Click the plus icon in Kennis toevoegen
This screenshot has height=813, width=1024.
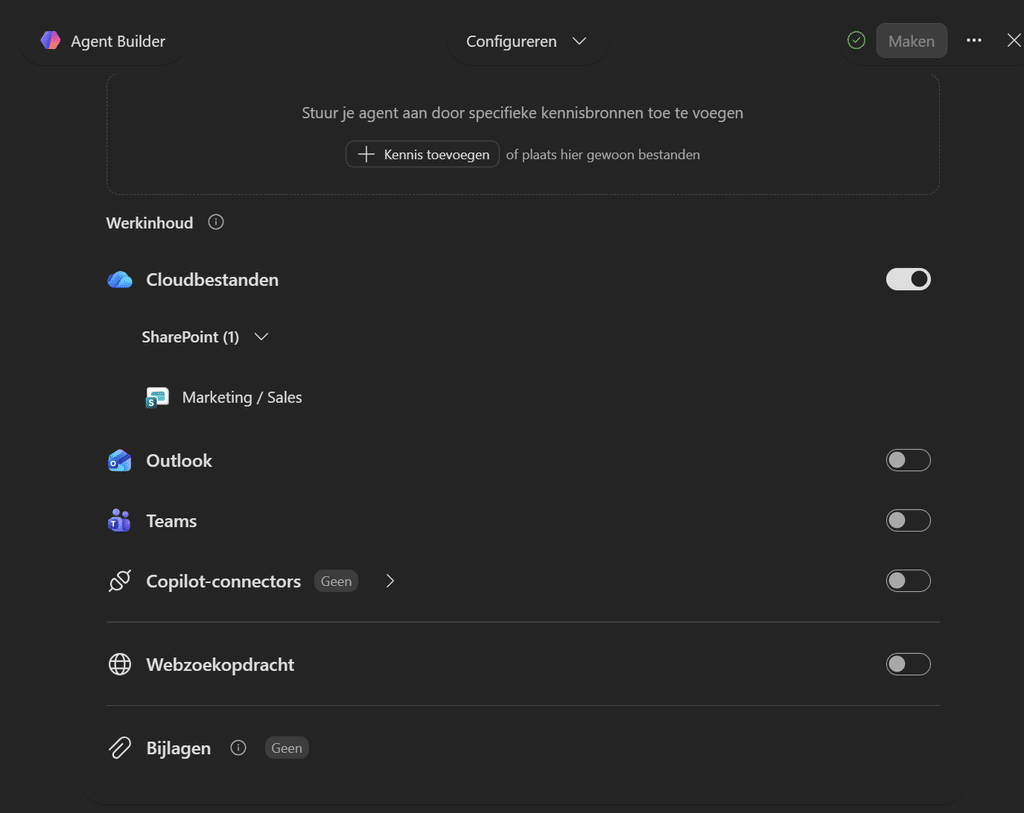[x=366, y=154]
